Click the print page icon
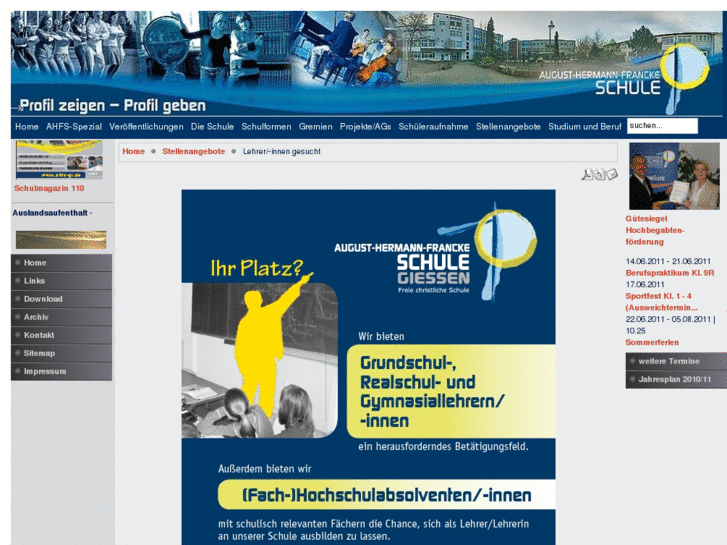The height and width of the screenshot is (545, 727). pos(599,174)
